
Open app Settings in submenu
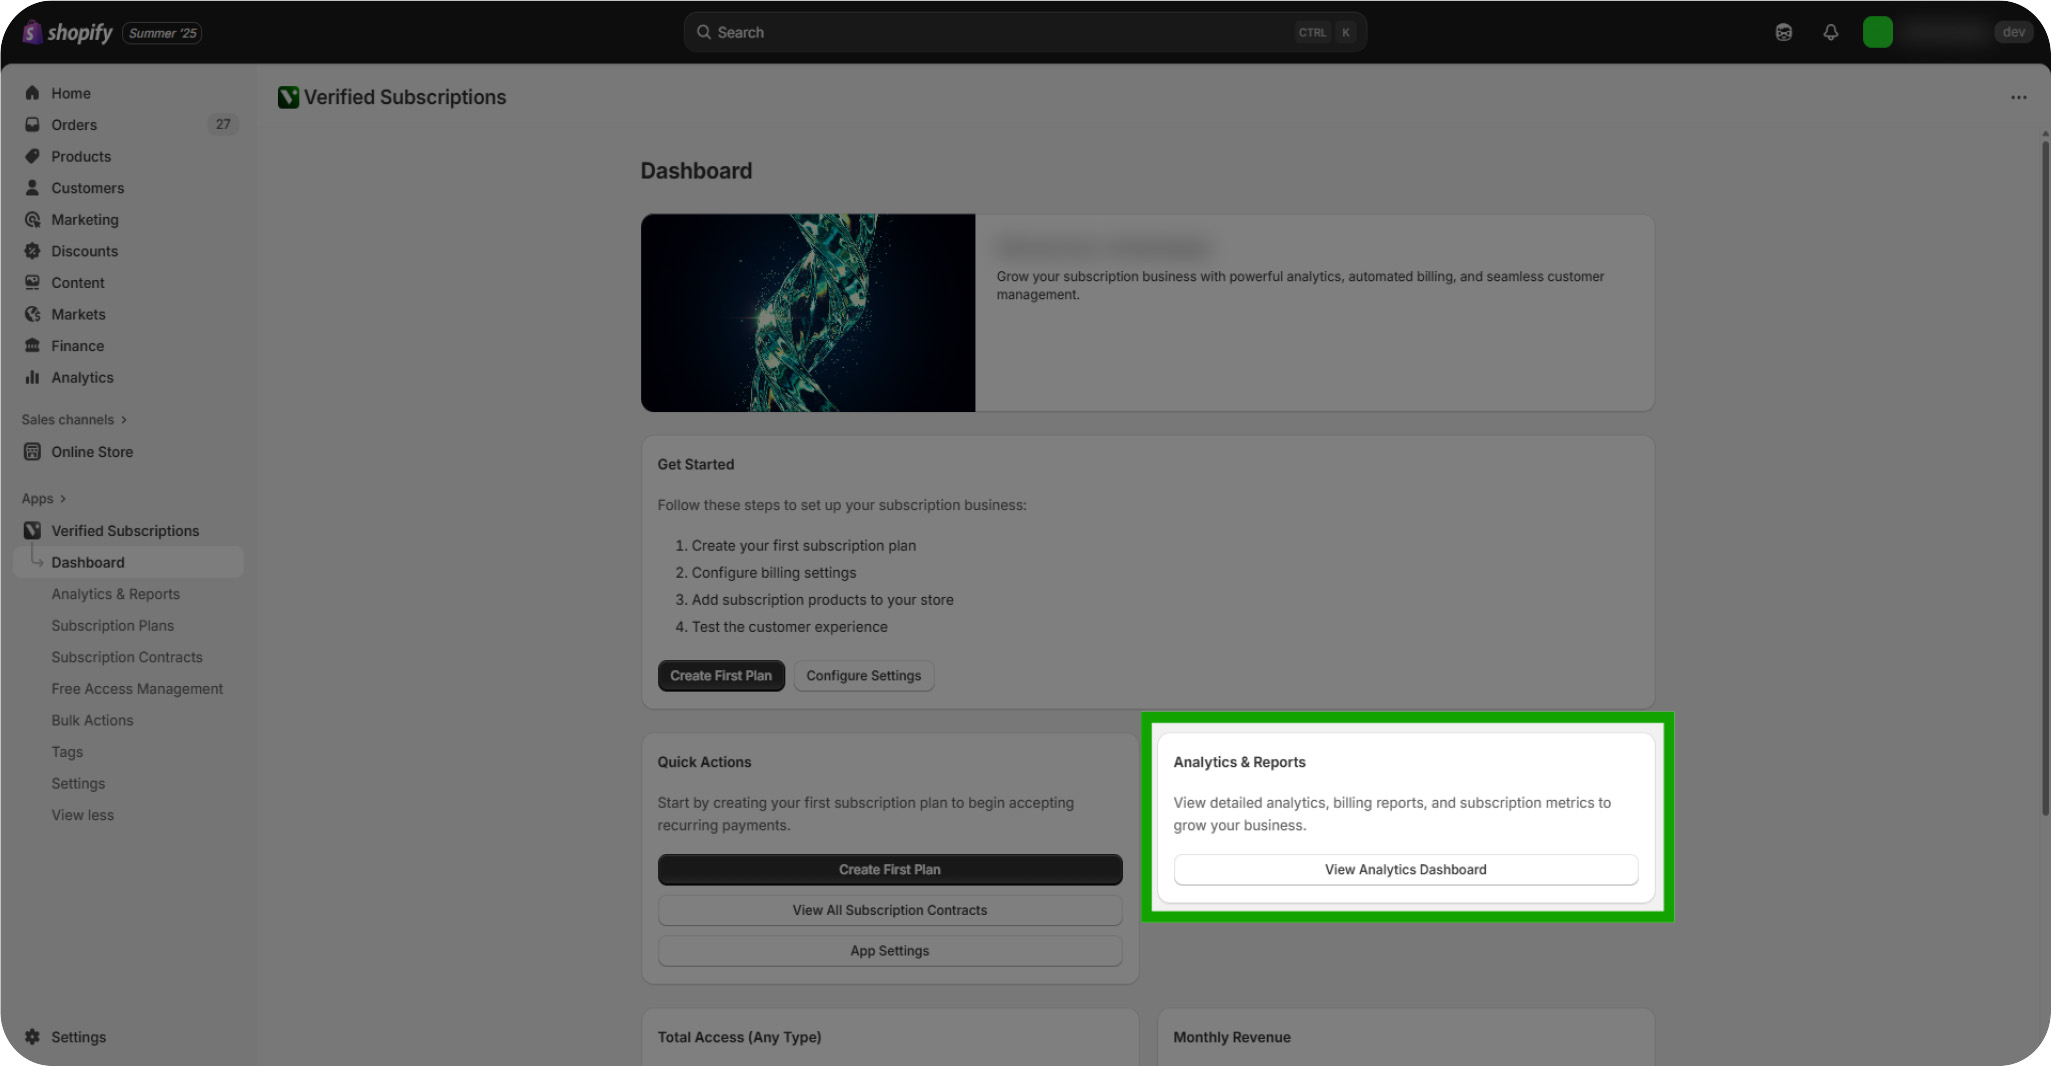pyautogui.click(x=78, y=783)
